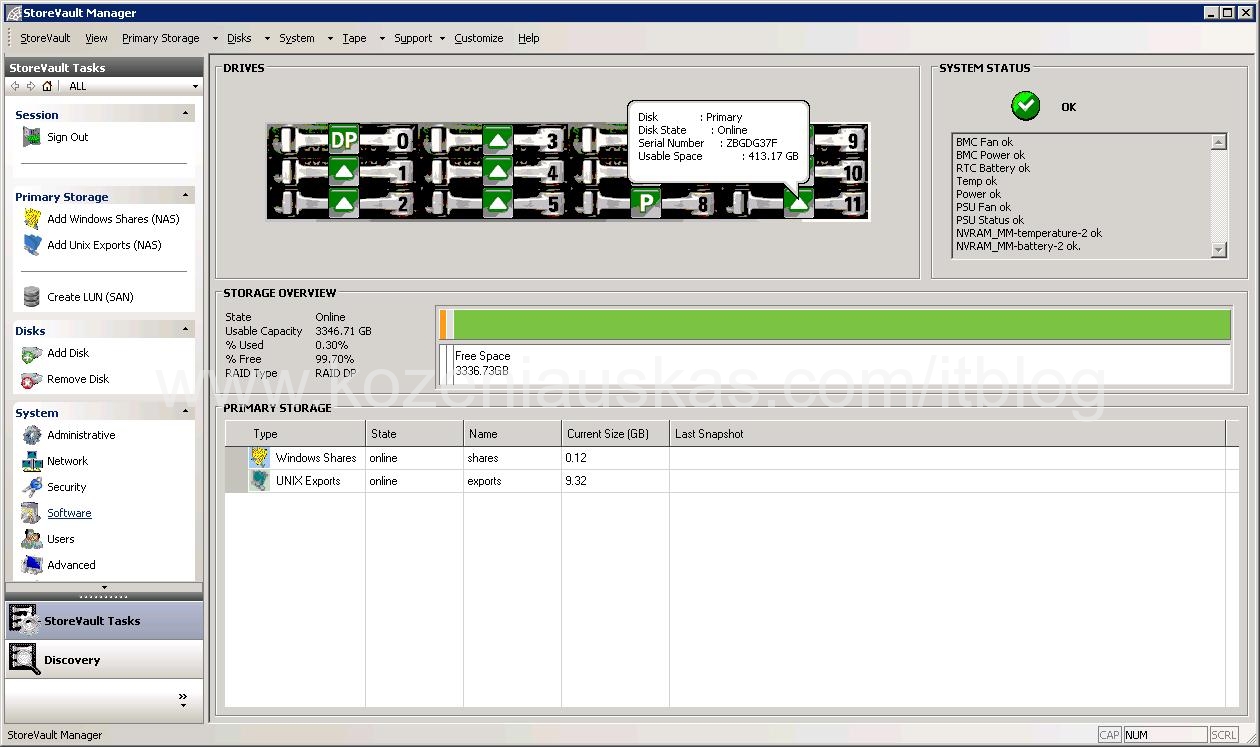Click the Remove Disk label

[78, 379]
